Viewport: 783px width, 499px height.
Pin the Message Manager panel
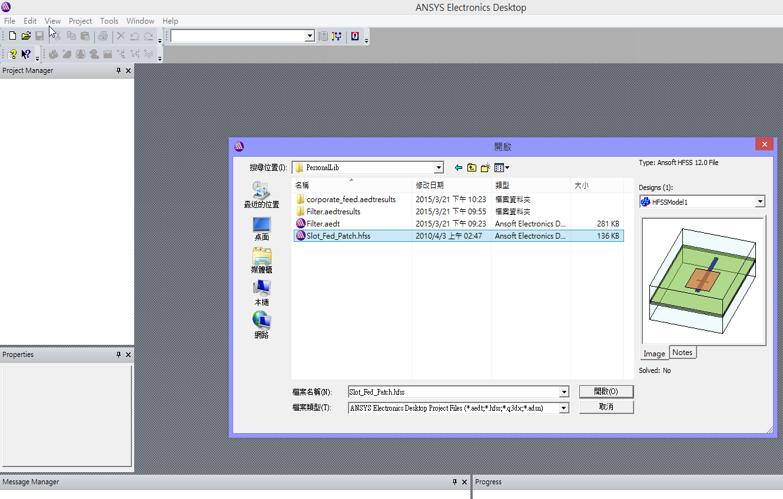(x=454, y=482)
